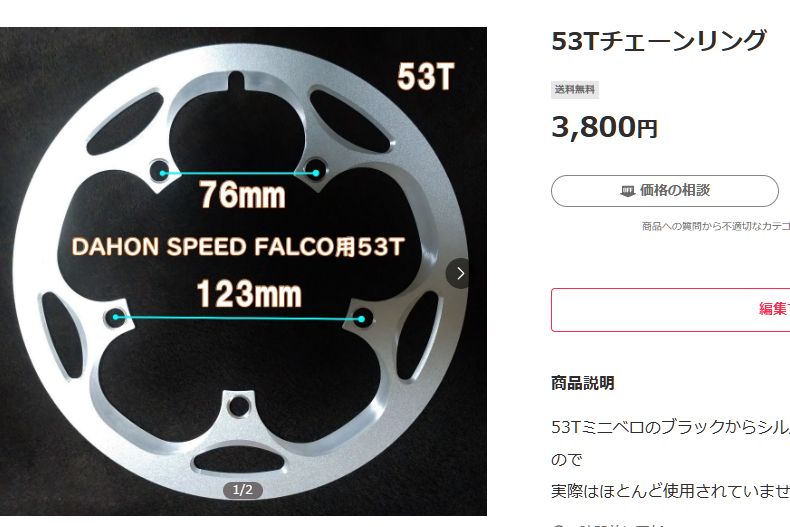Open the 価格の相談 price negotiation button
This screenshot has width=790, height=527.
(665, 191)
